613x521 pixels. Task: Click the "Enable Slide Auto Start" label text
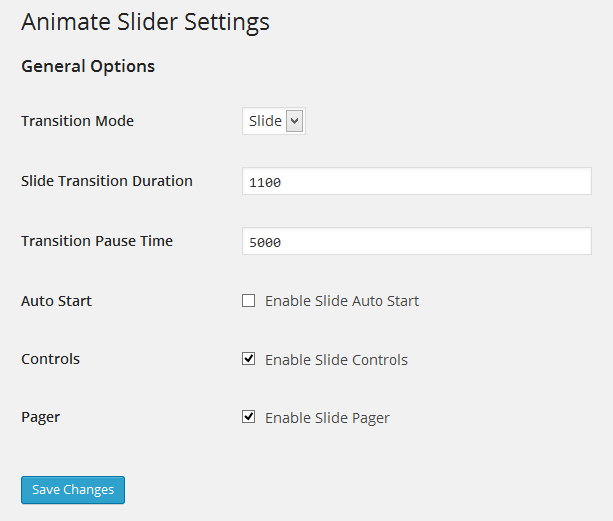341,301
